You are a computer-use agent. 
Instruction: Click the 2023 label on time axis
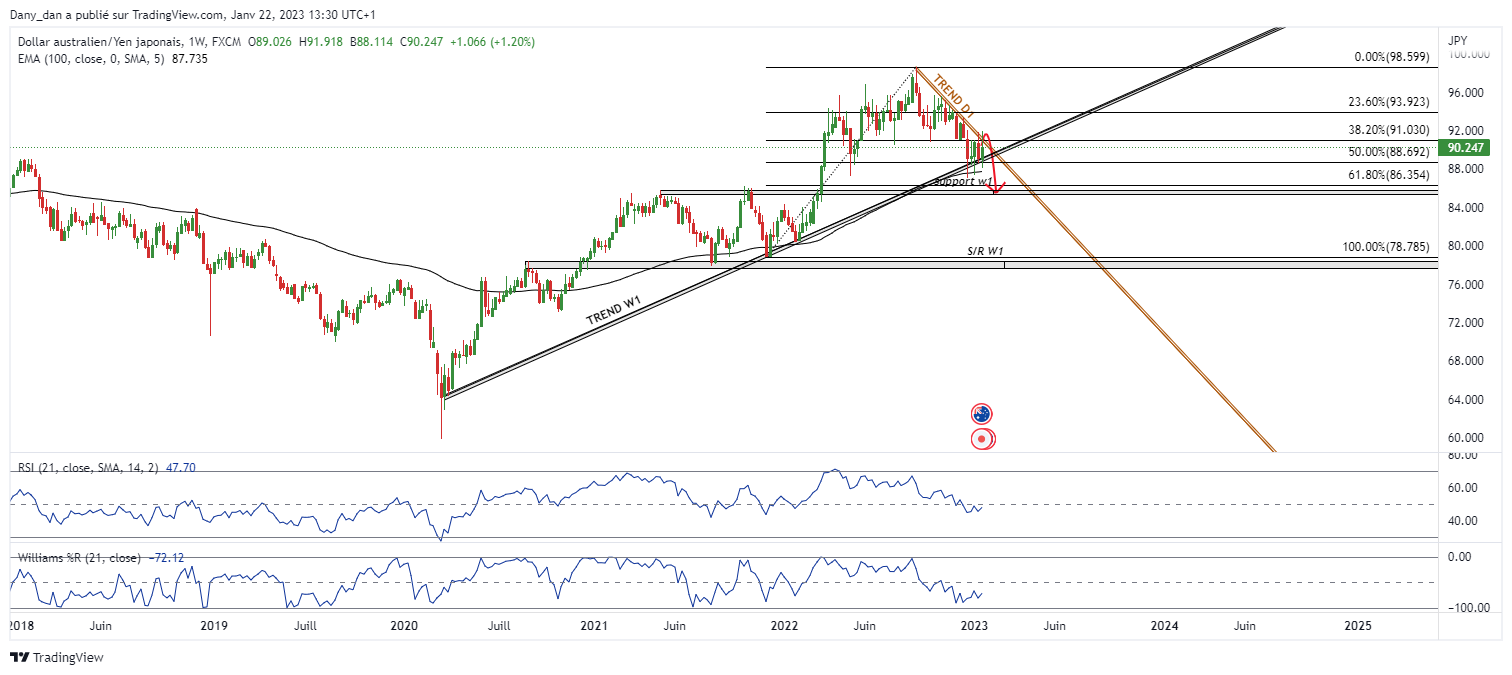click(974, 626)
